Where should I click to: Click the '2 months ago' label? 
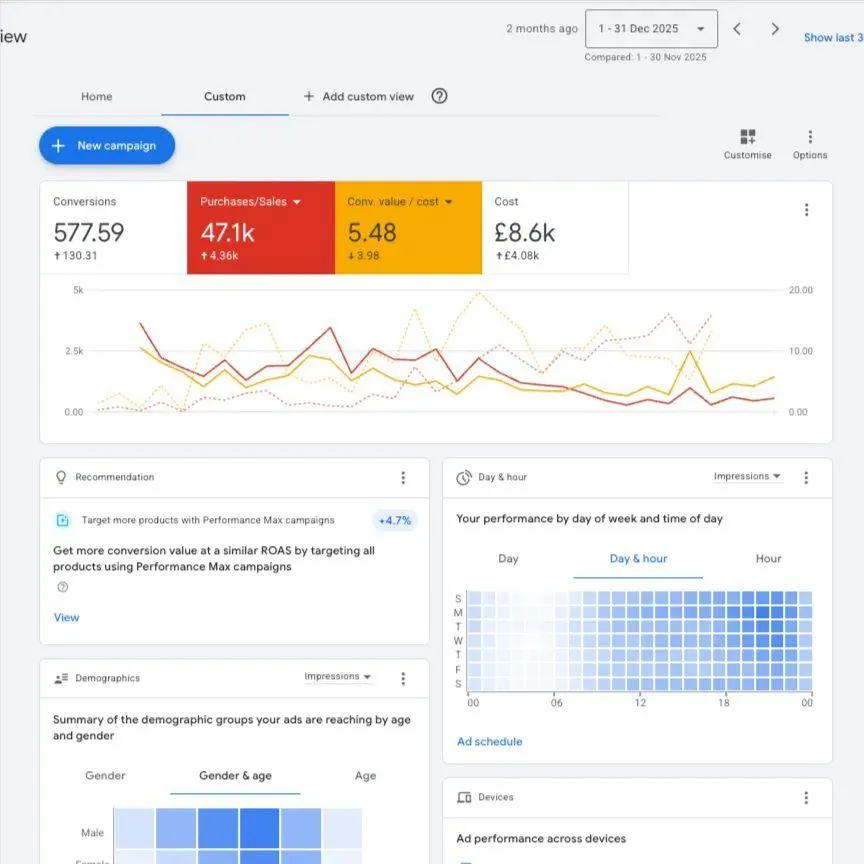[x=542, y=29]
